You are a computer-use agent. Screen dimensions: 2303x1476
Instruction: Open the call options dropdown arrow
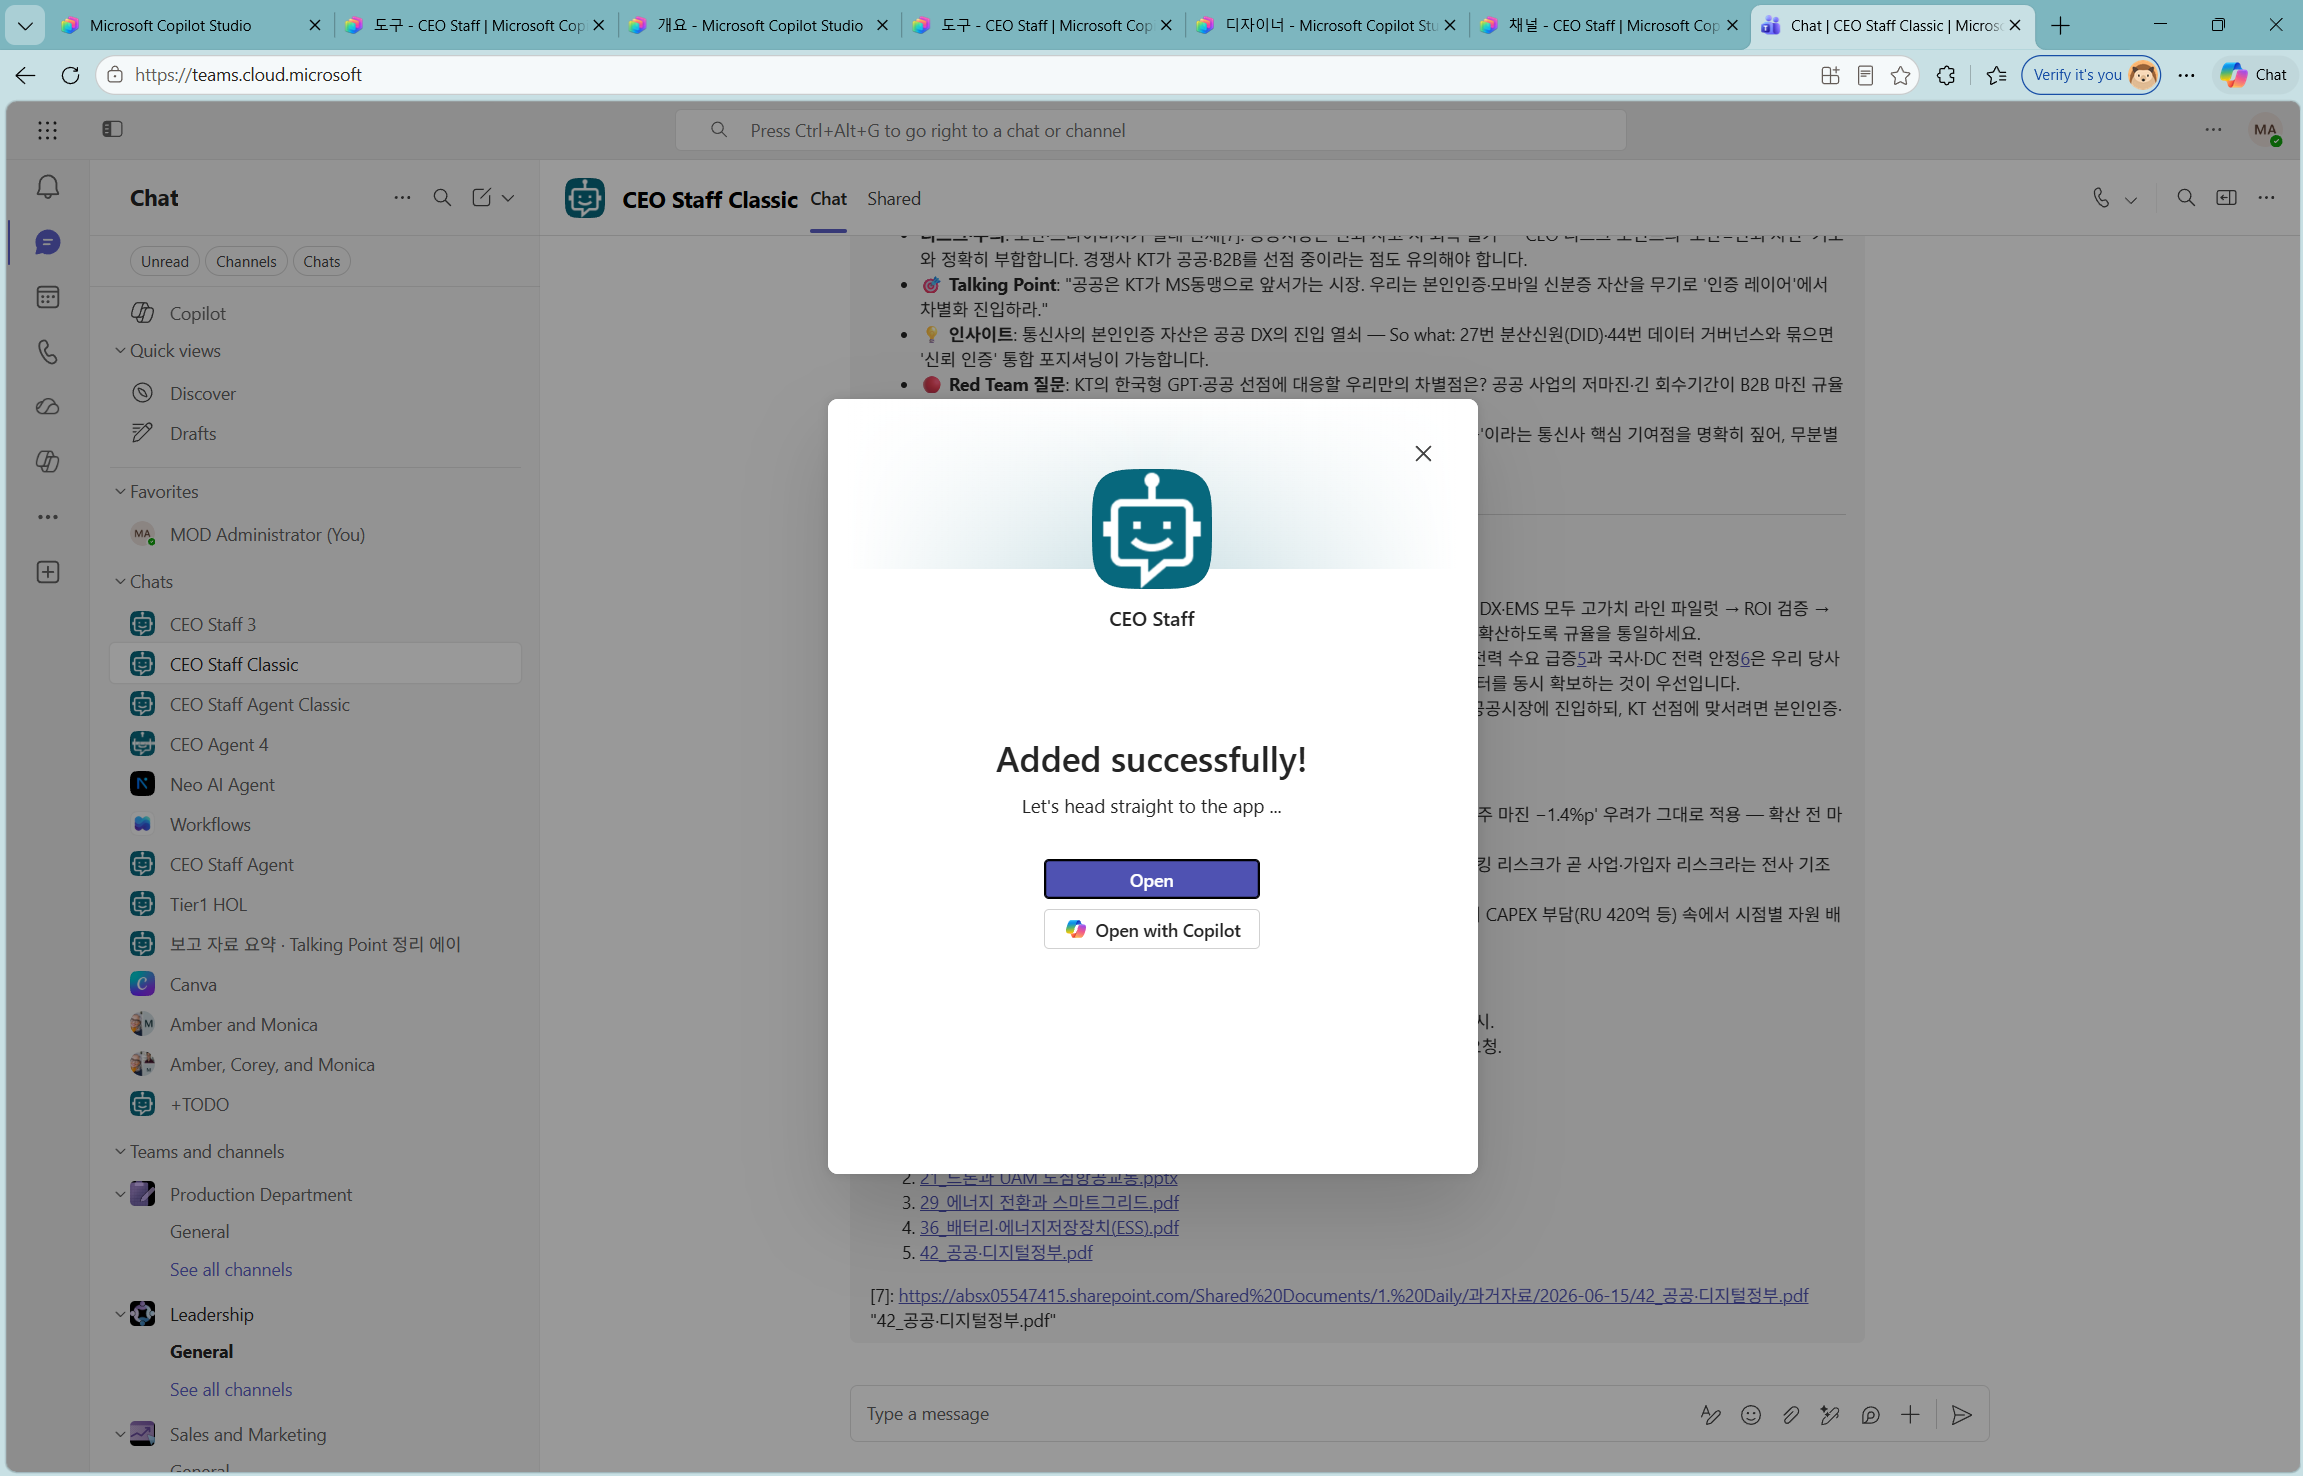click(x=2131, y=199)
